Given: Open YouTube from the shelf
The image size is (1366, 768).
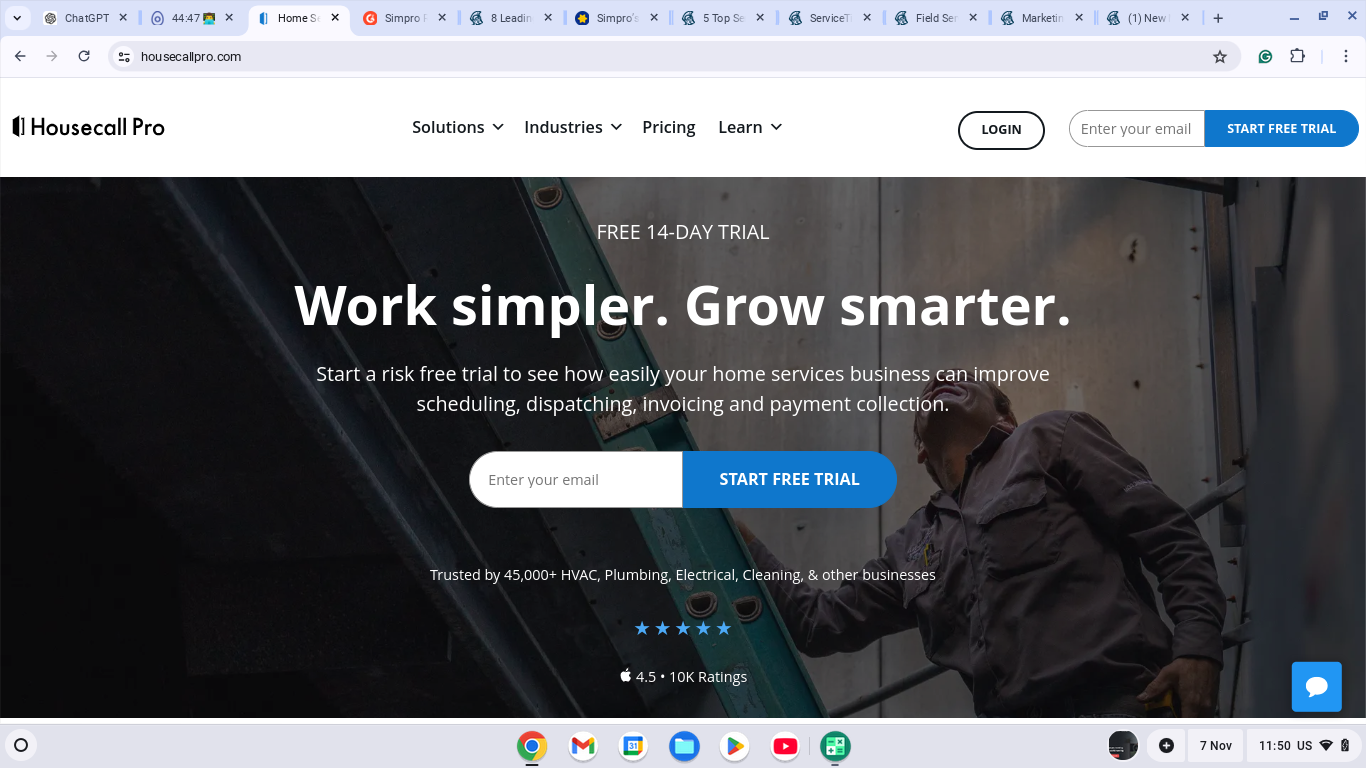Looking at the screenshot, I should point(785,746).
